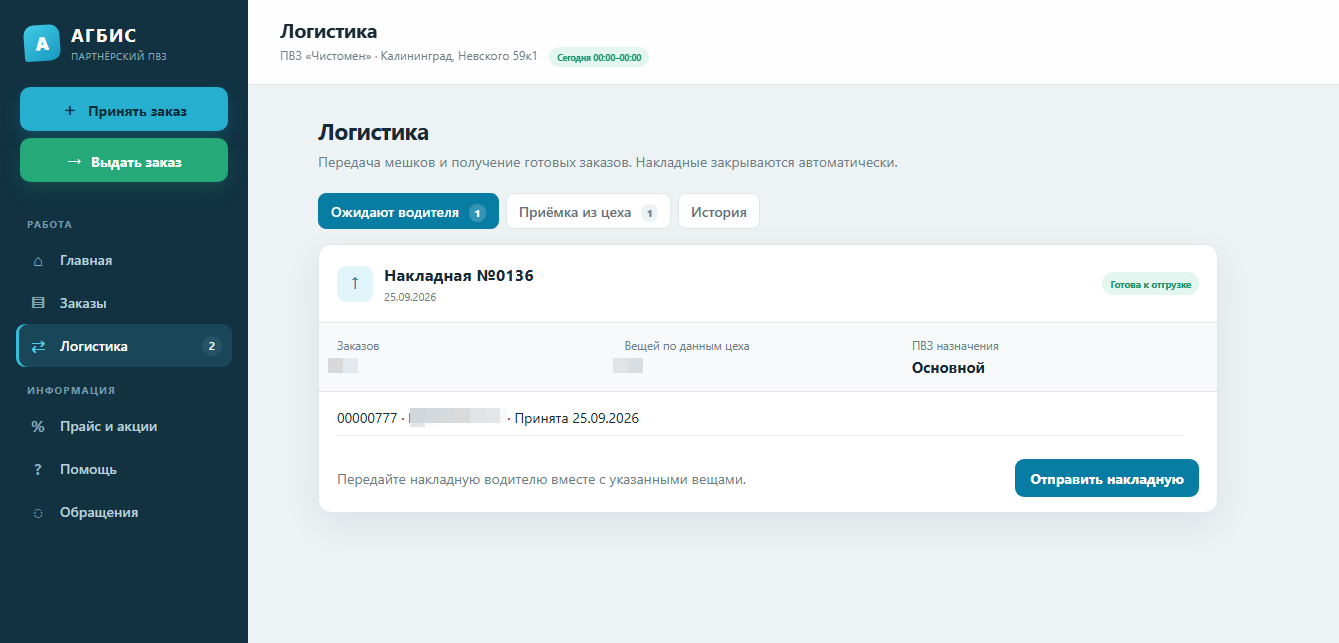Viewport: 1339px width, 643px height.
Task: Click the Сегодня 00:00–00:00 schedule badge
Action: pyautogui.click(x=599, y=57)
